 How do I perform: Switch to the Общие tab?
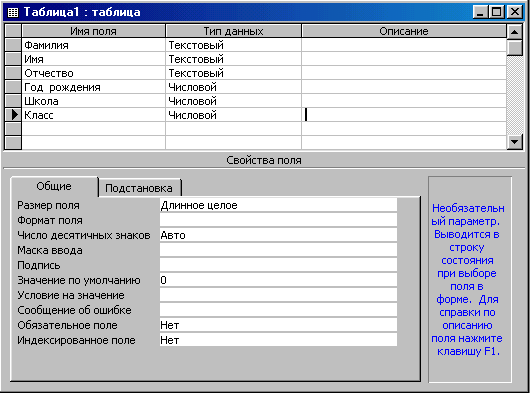click(54, 186)
